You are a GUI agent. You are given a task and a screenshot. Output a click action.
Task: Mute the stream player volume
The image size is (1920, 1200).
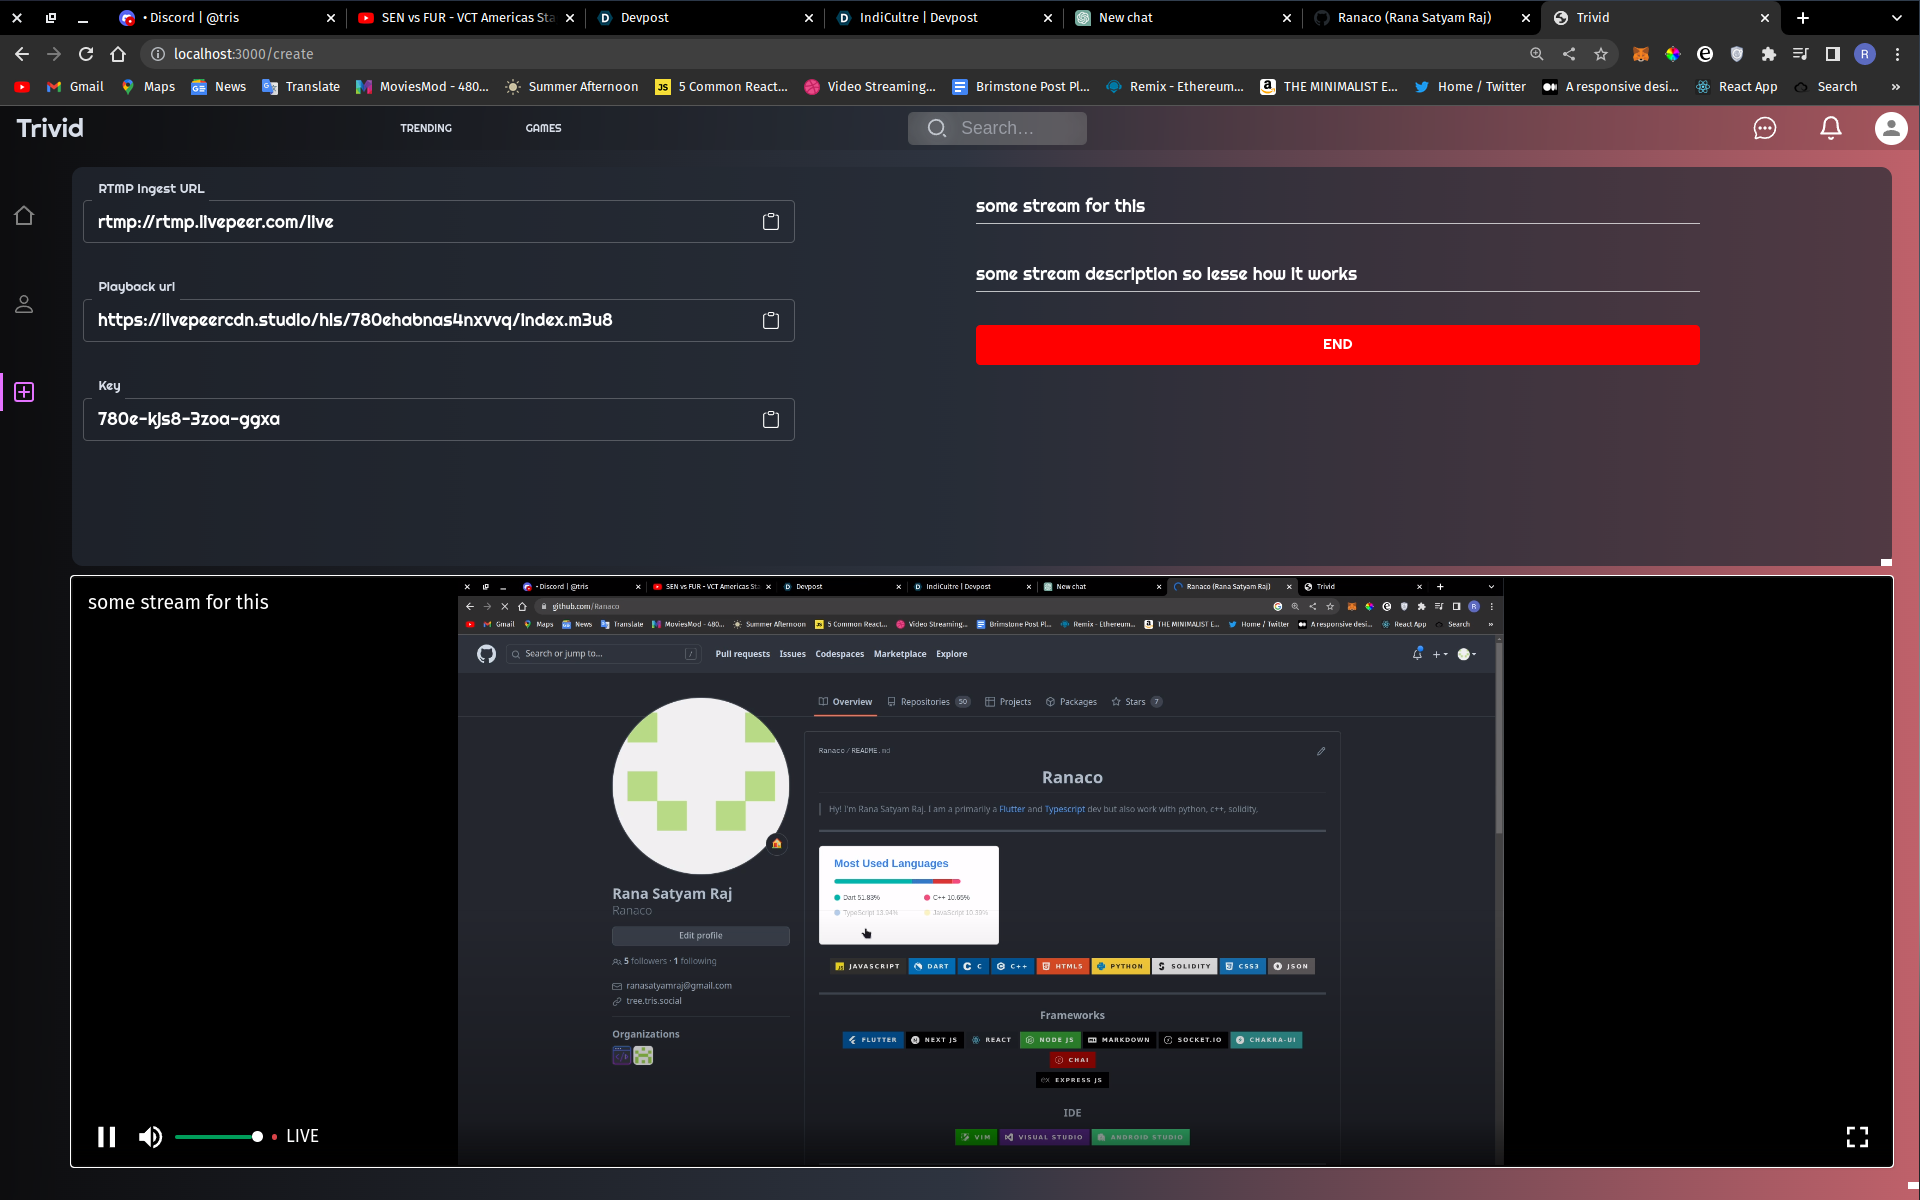150,1137
